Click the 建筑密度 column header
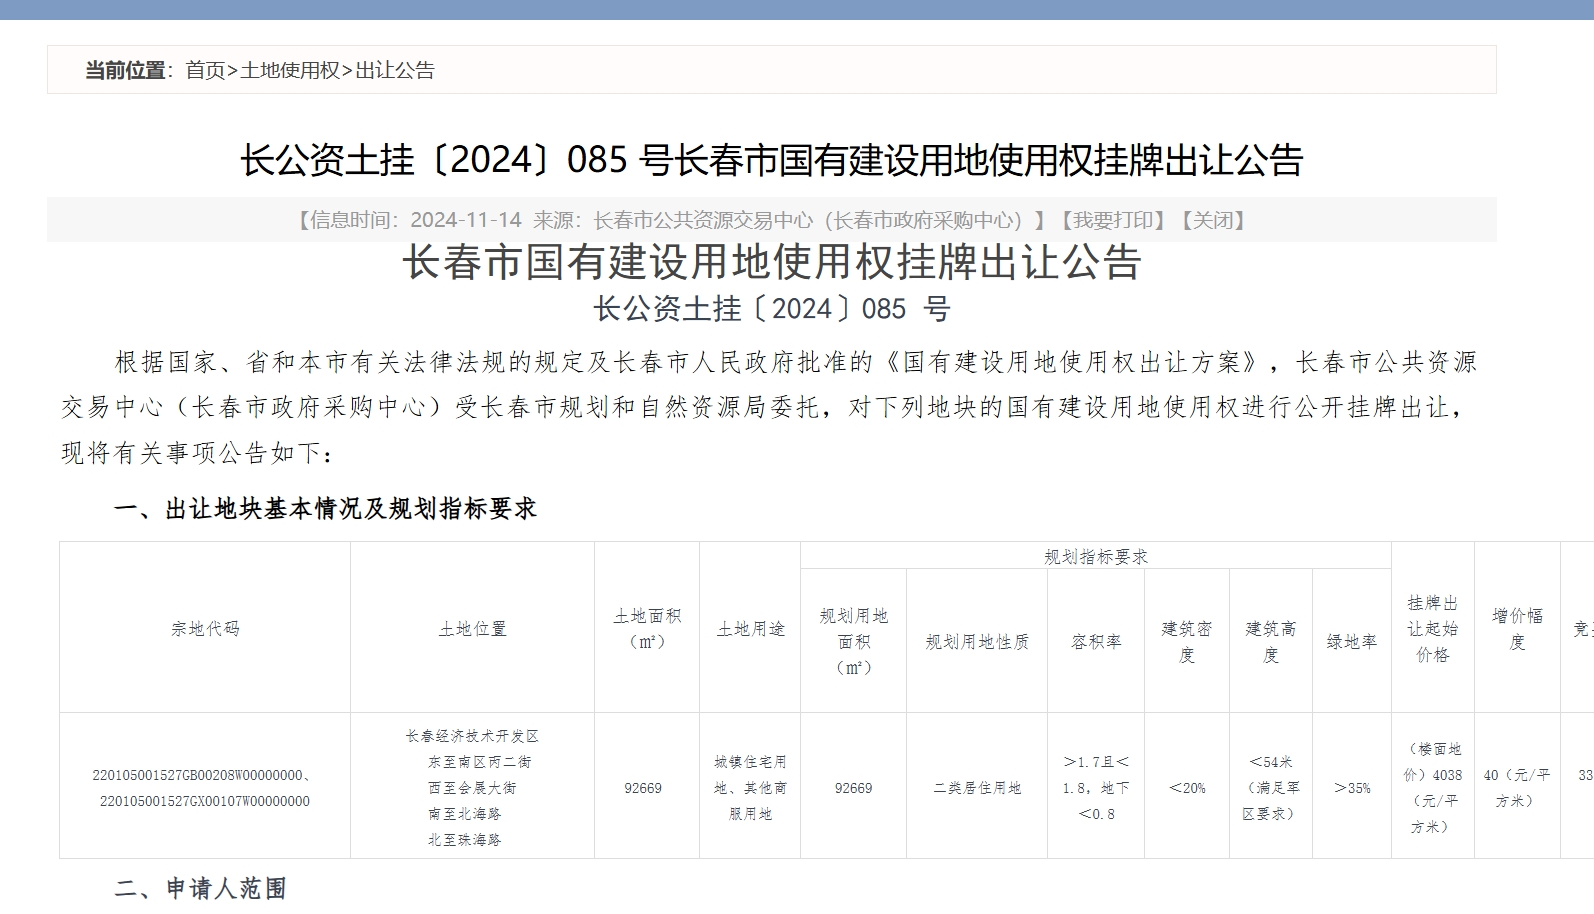 pyautogui.click(x=1187, y=641)
